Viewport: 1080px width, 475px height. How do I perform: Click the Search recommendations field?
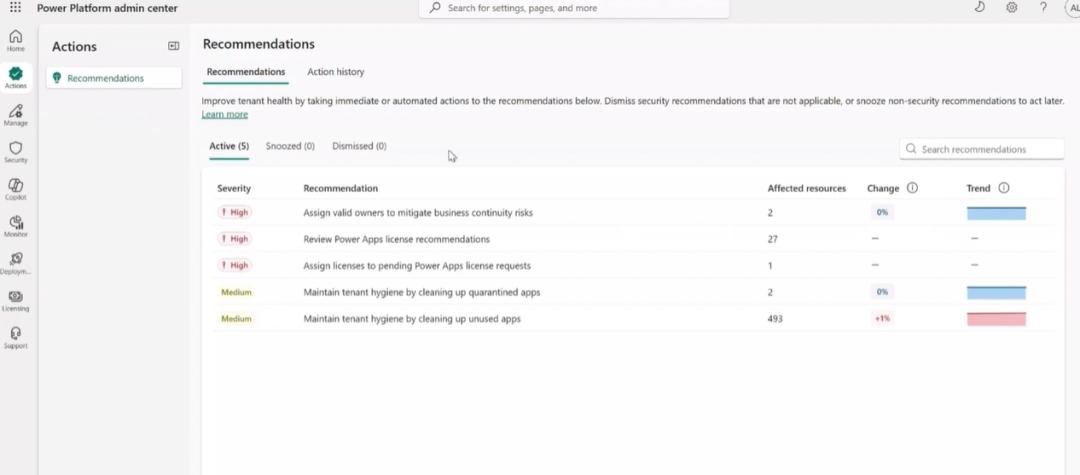982,149
